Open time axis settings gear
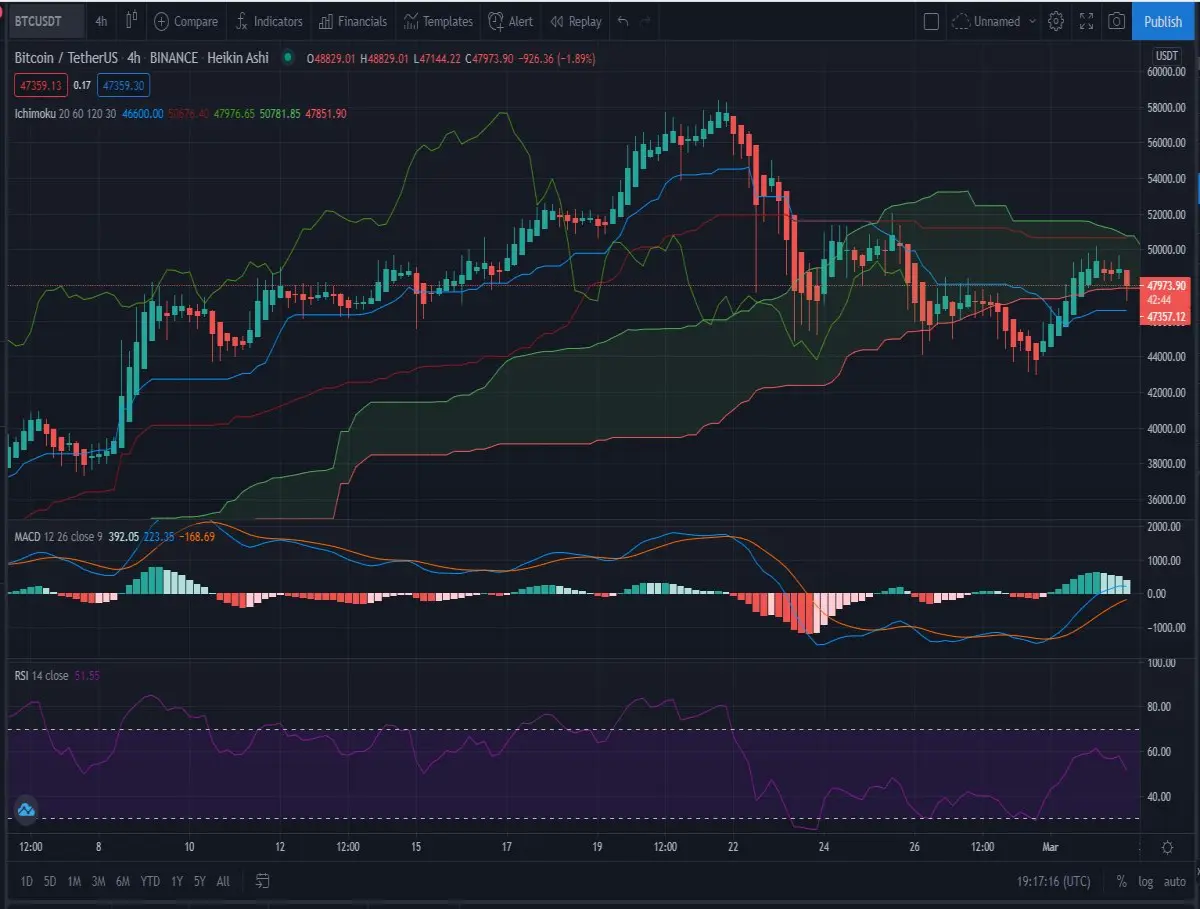 1167,847
